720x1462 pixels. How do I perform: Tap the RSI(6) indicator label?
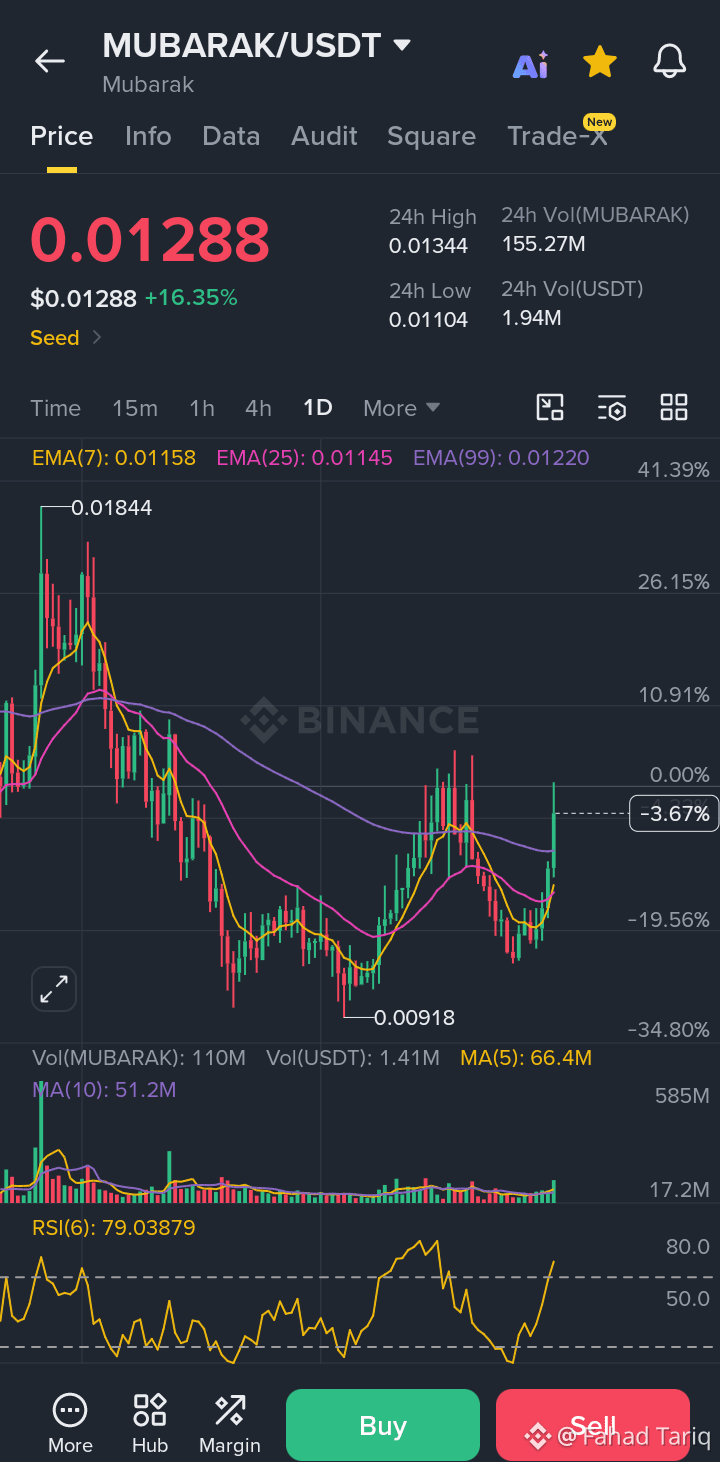point(114,1227)
